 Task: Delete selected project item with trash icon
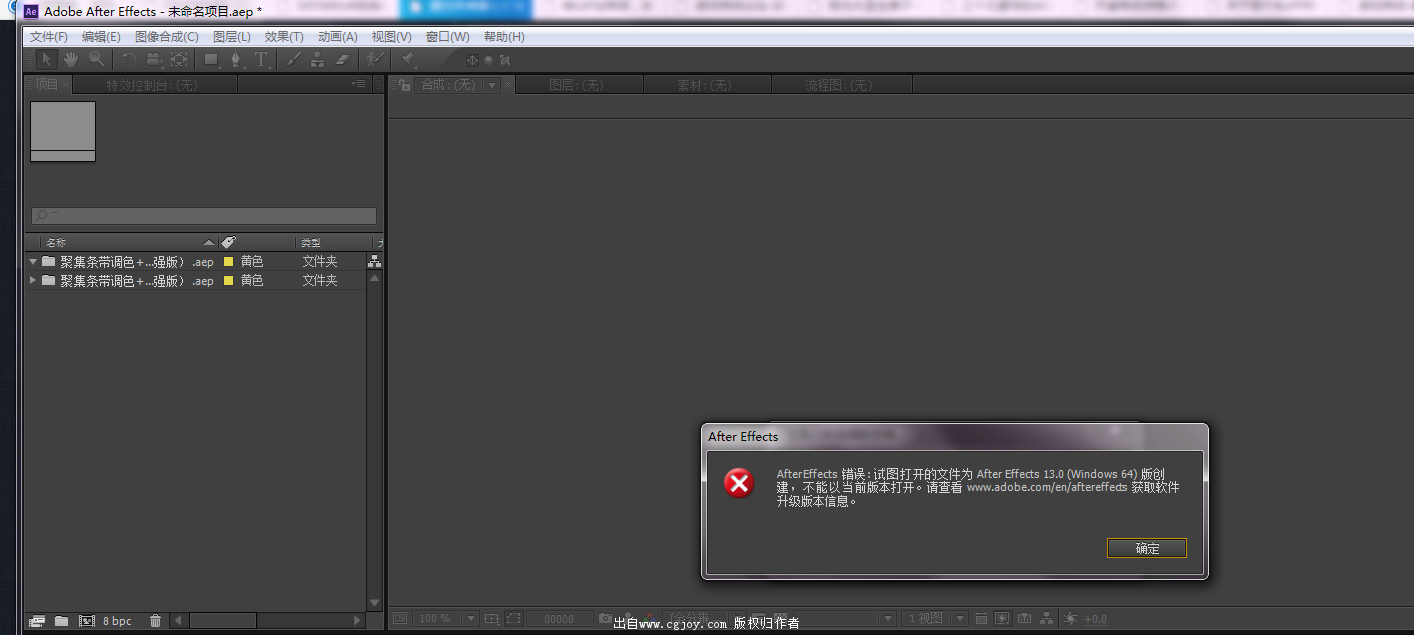click(x=155, y=621)
